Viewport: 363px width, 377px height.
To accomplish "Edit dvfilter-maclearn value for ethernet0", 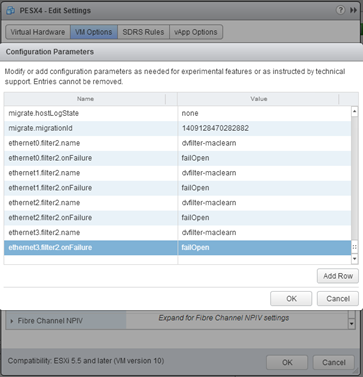I will click(264, 143).
